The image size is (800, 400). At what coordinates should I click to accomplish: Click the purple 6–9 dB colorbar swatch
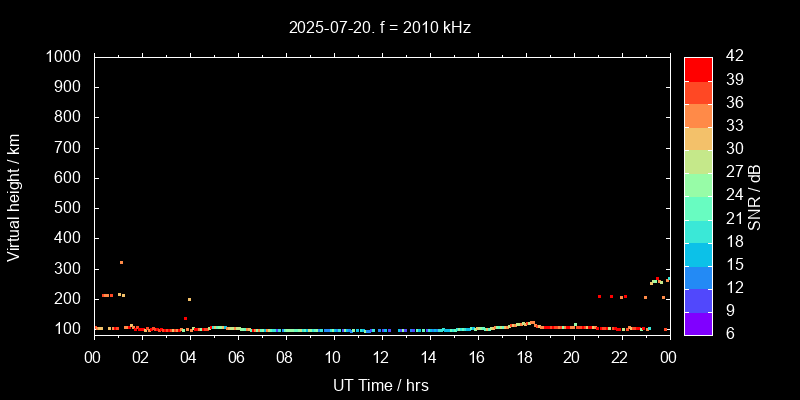click(697, 322)
